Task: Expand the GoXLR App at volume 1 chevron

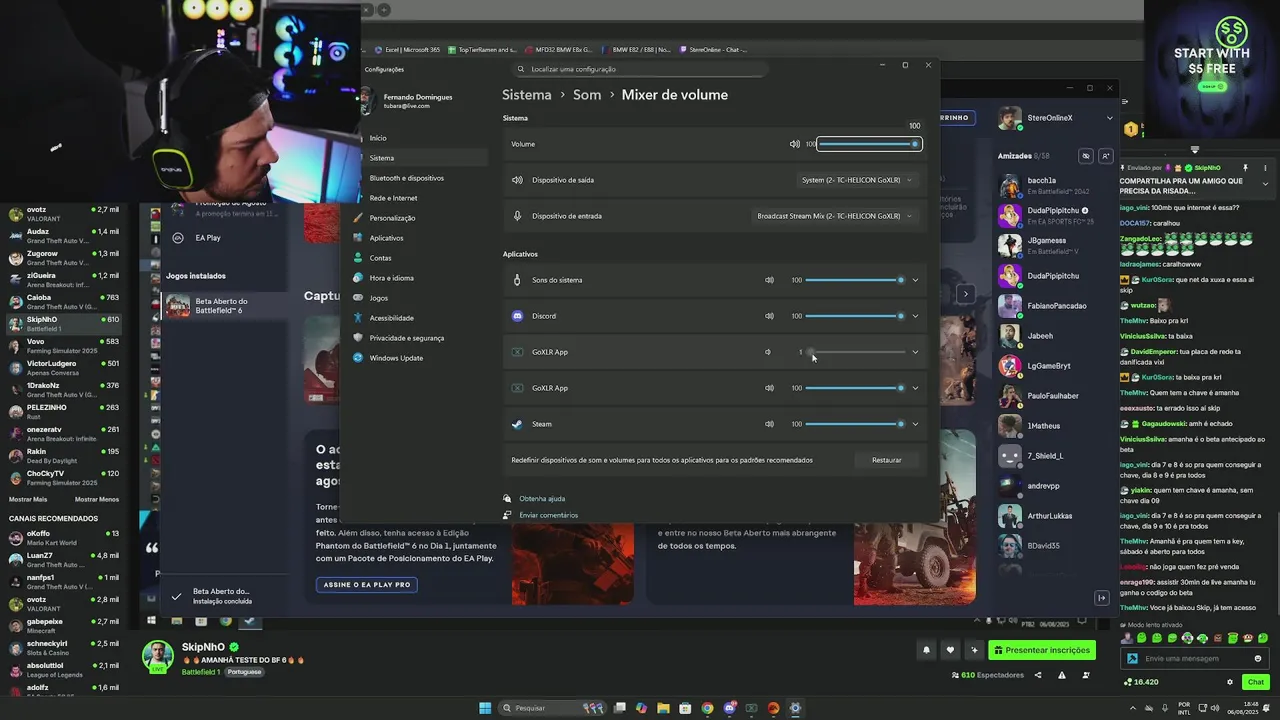Action: (915, 352)
